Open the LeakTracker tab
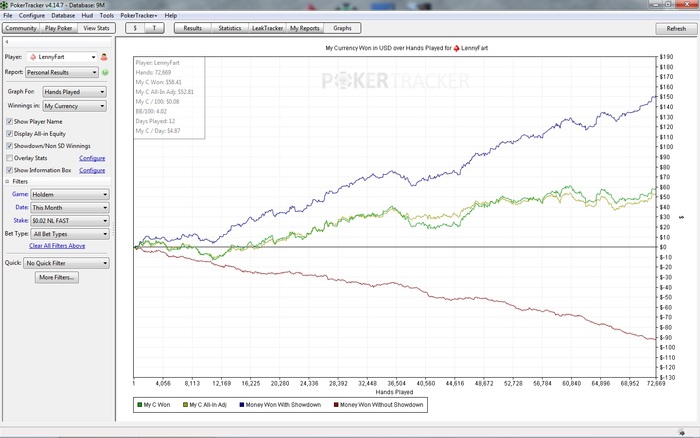 267,28
